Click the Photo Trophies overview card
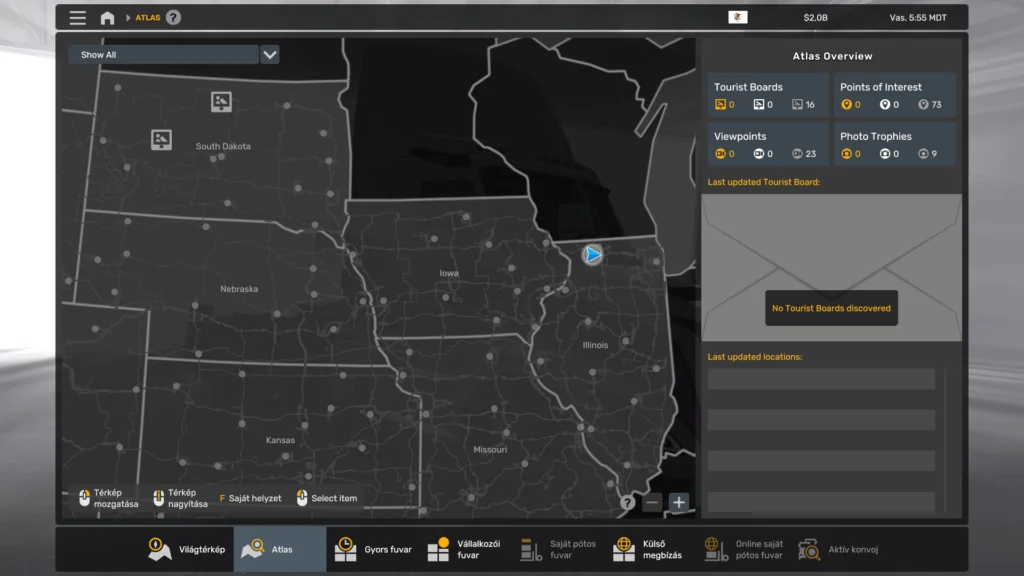Screen dimensions: 1024x576 [x=894, y=144]
